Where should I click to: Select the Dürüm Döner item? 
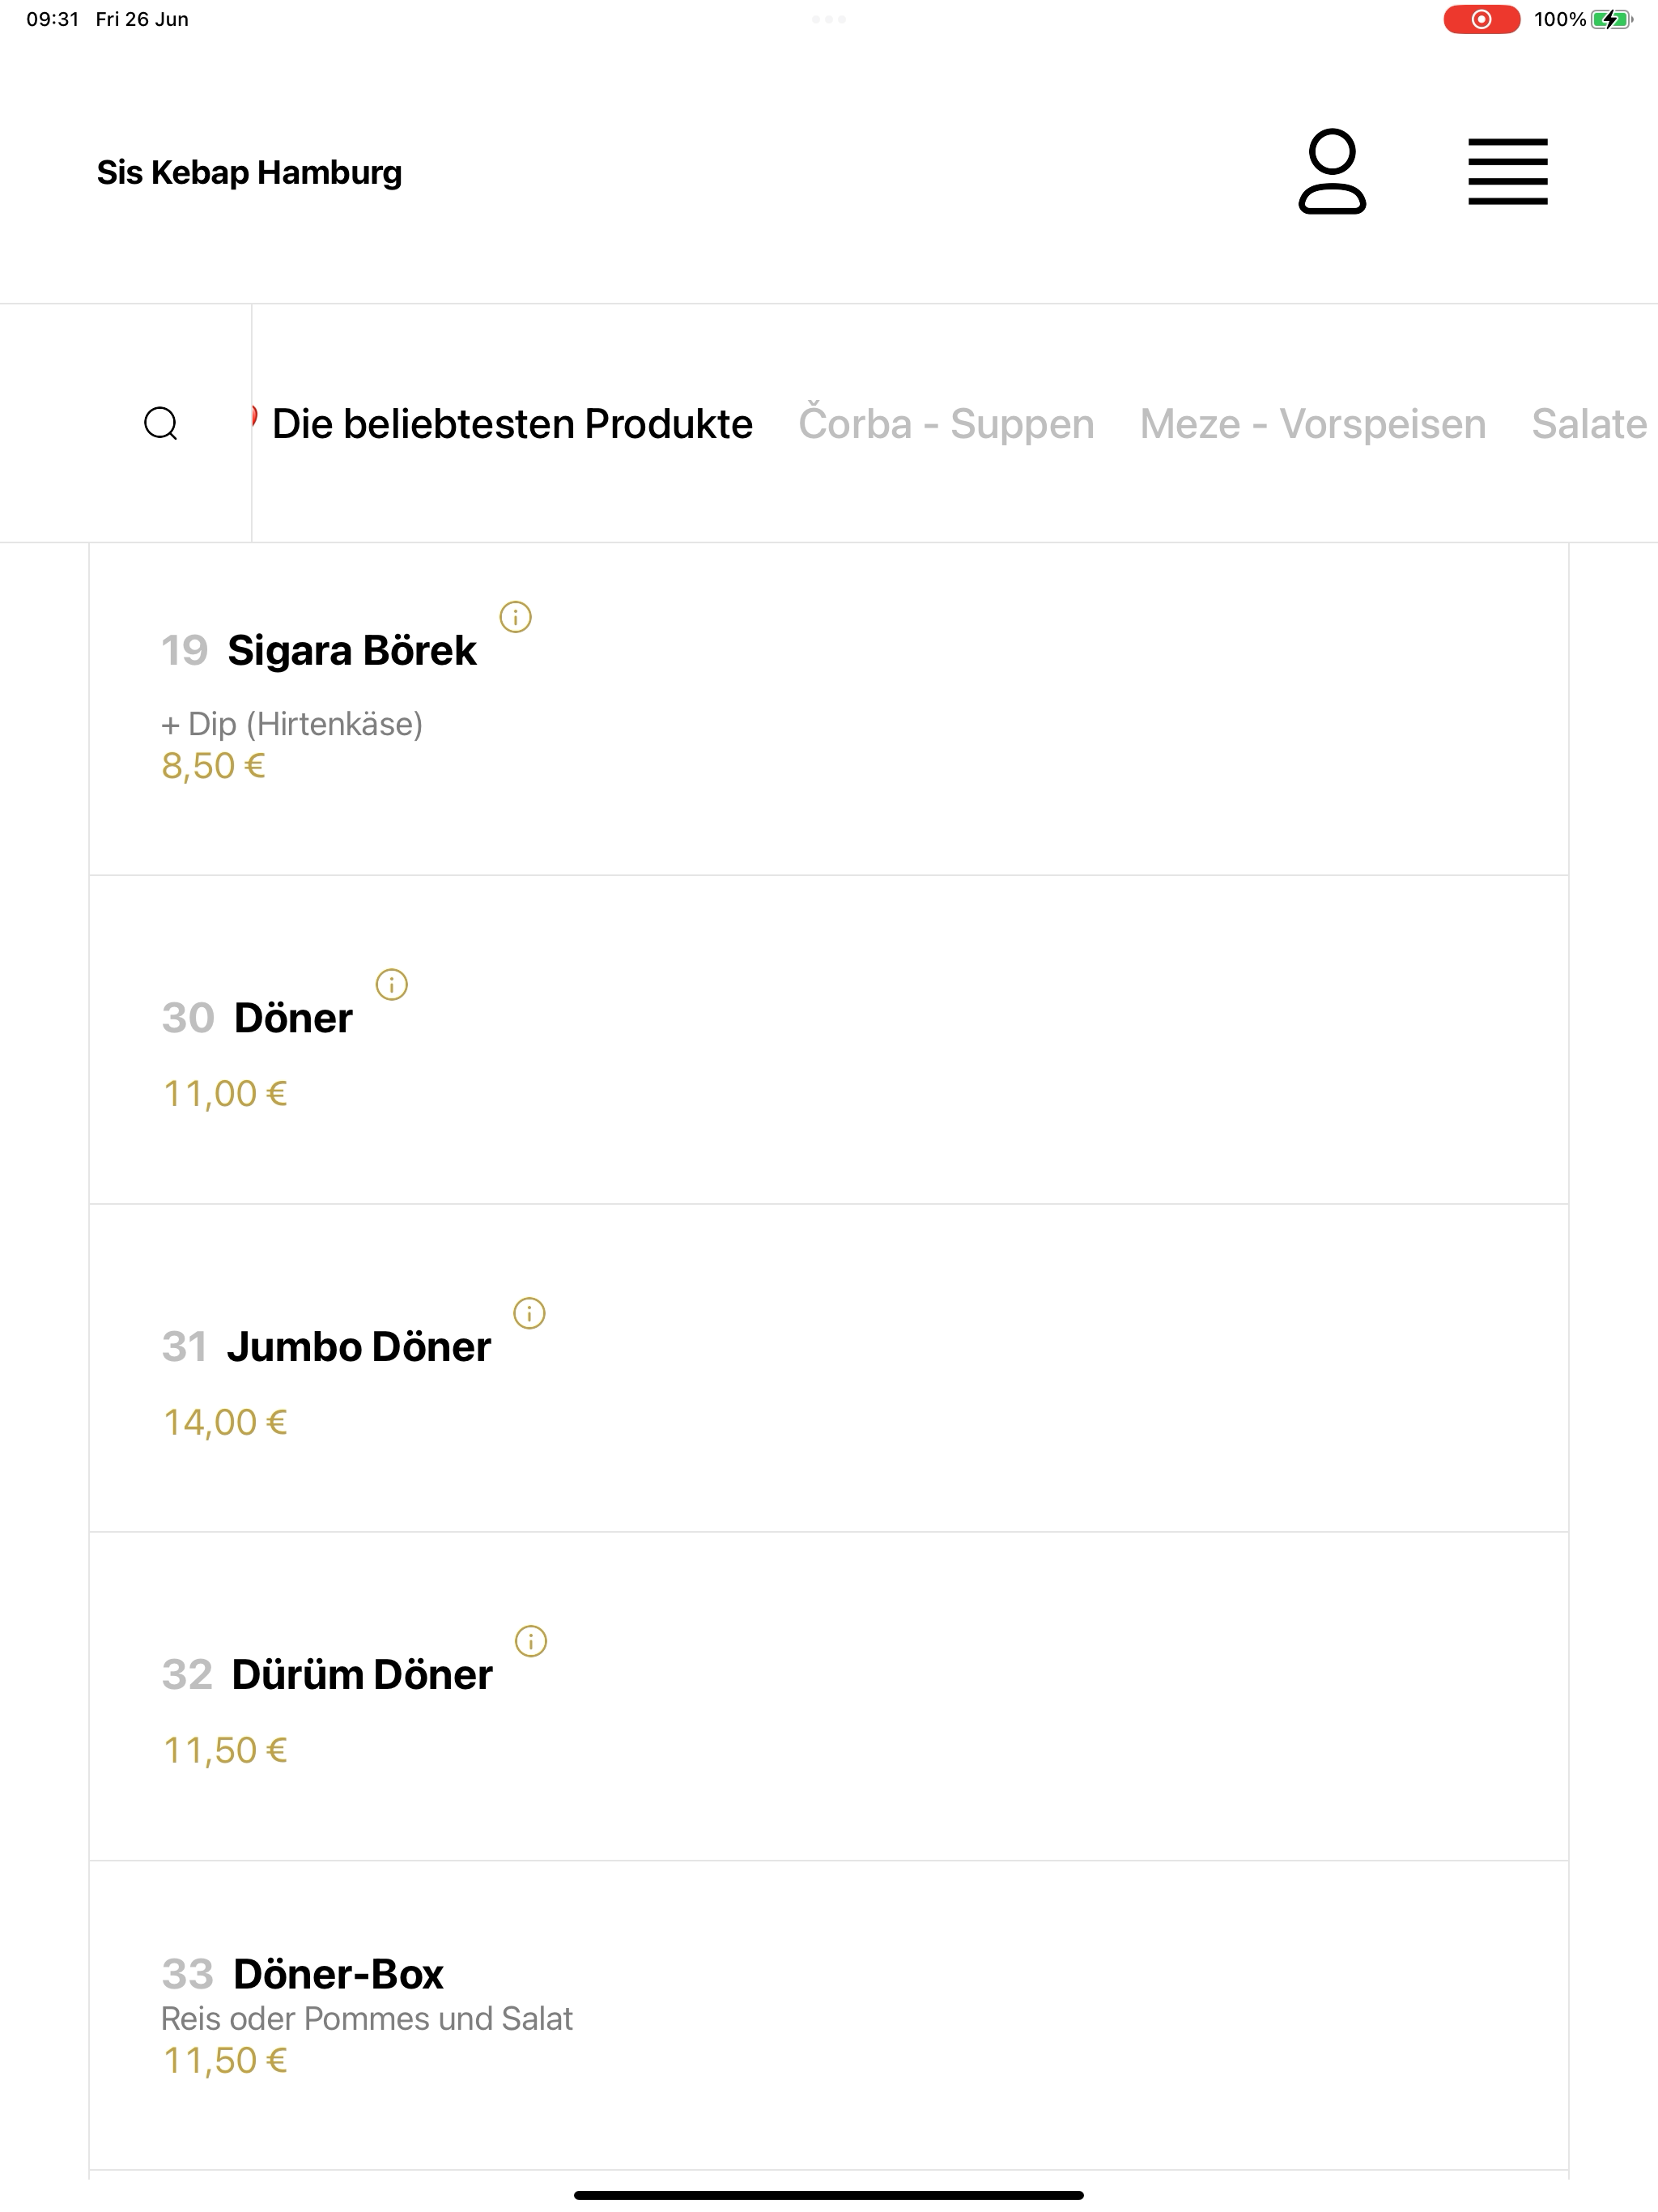829,1697
